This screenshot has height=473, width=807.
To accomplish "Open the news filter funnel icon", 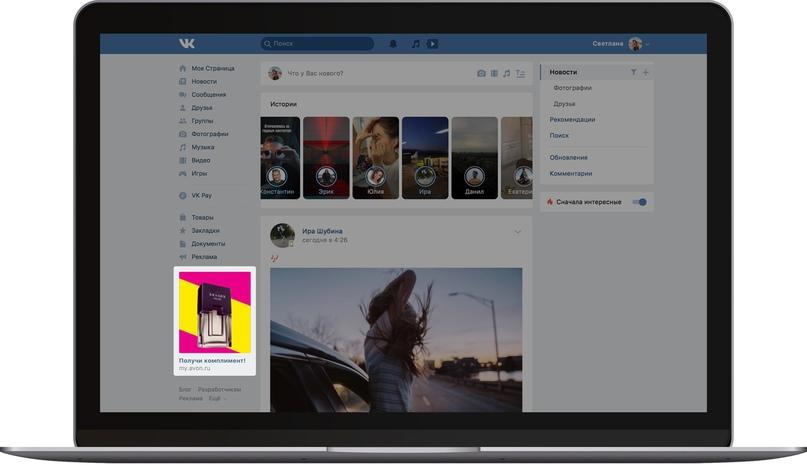I will [x=634, y=72].
